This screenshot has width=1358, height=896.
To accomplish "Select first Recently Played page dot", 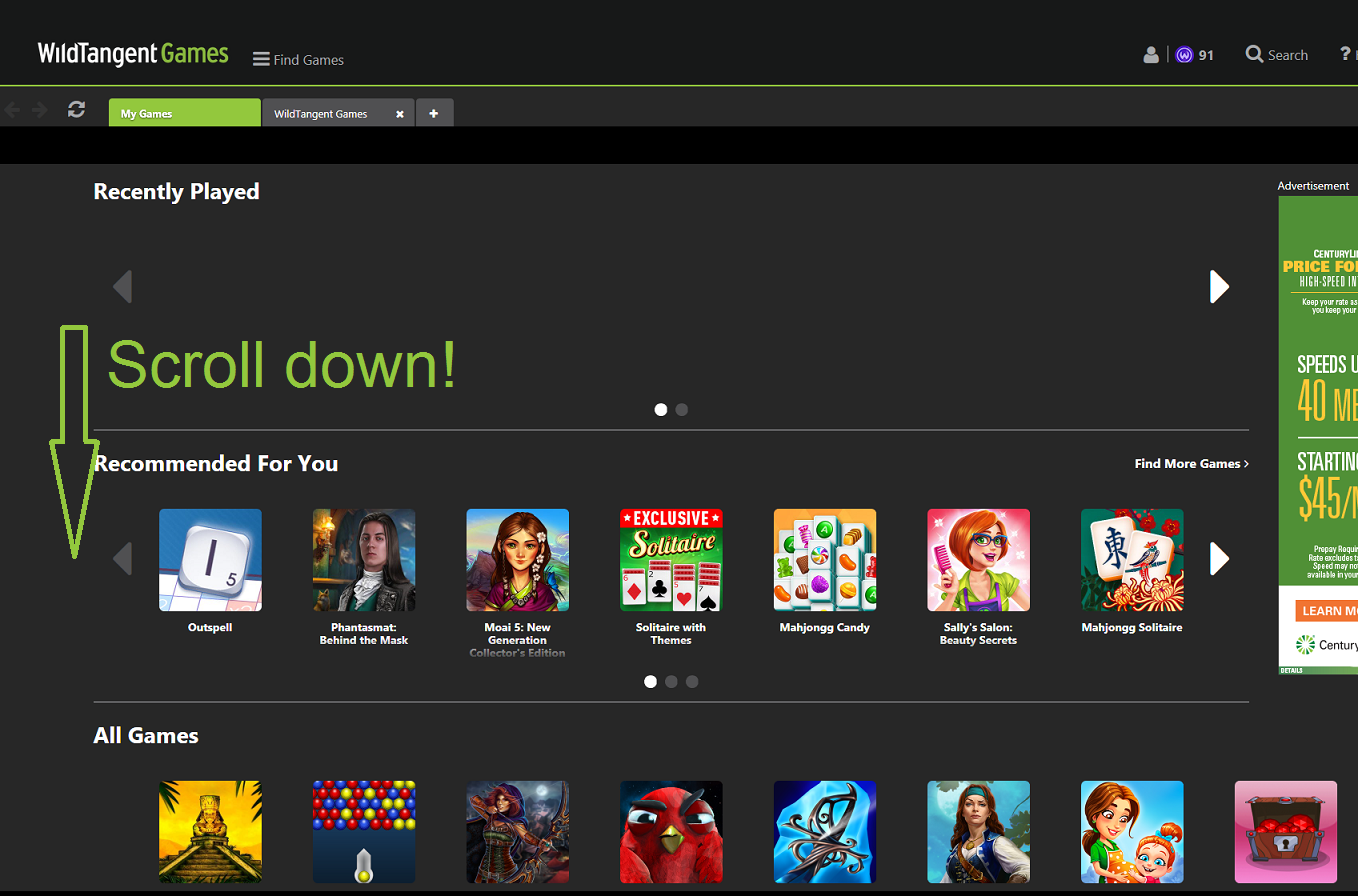I will (x=661, y=409).
